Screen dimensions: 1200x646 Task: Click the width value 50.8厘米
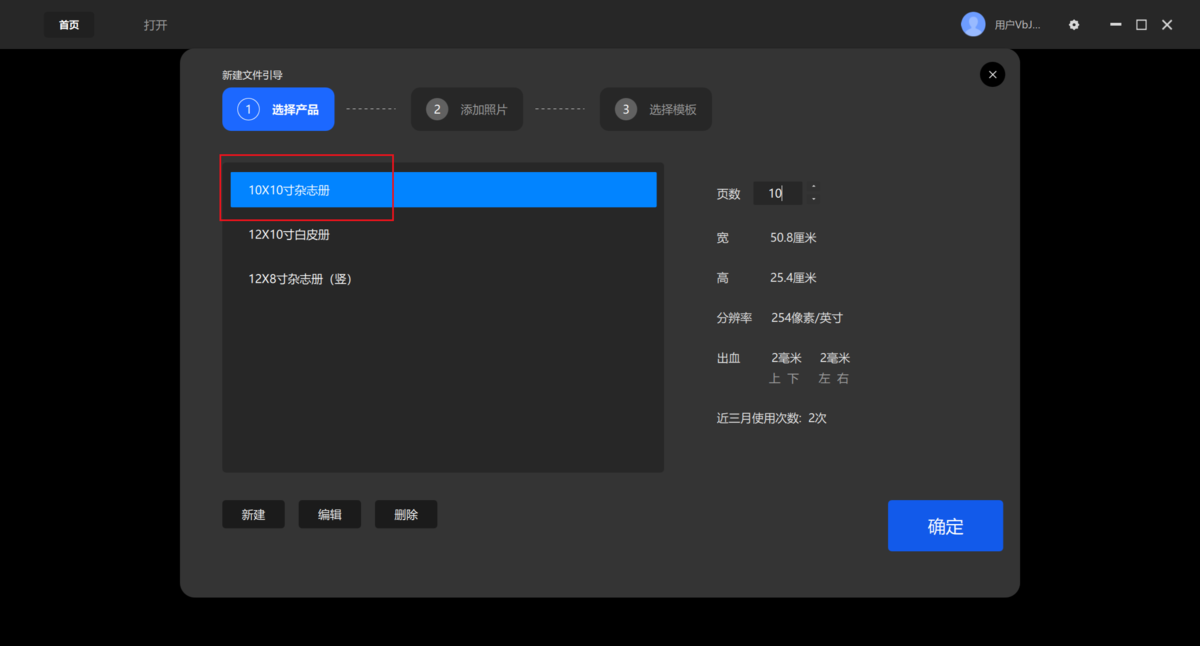(794, 238)
